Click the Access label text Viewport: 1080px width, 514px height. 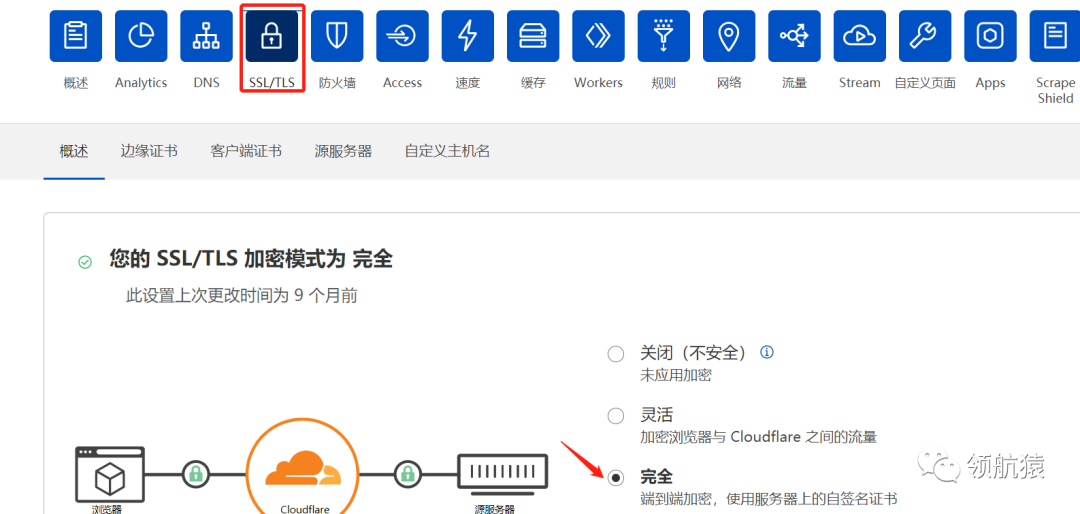(x=402, y=83)
